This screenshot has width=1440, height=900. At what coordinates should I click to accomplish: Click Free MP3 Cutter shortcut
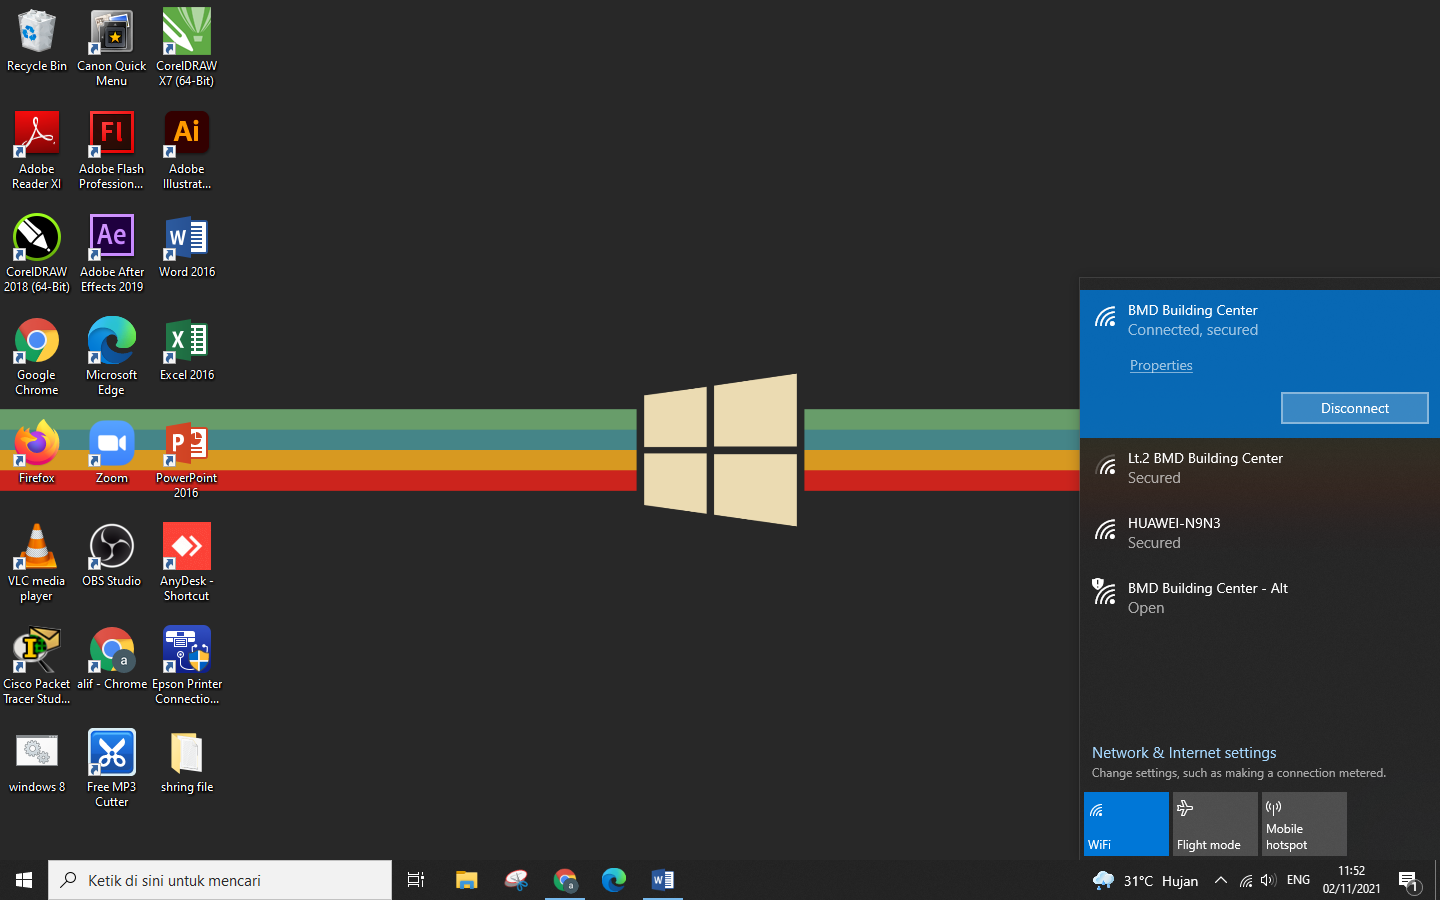tap(112, 769)
